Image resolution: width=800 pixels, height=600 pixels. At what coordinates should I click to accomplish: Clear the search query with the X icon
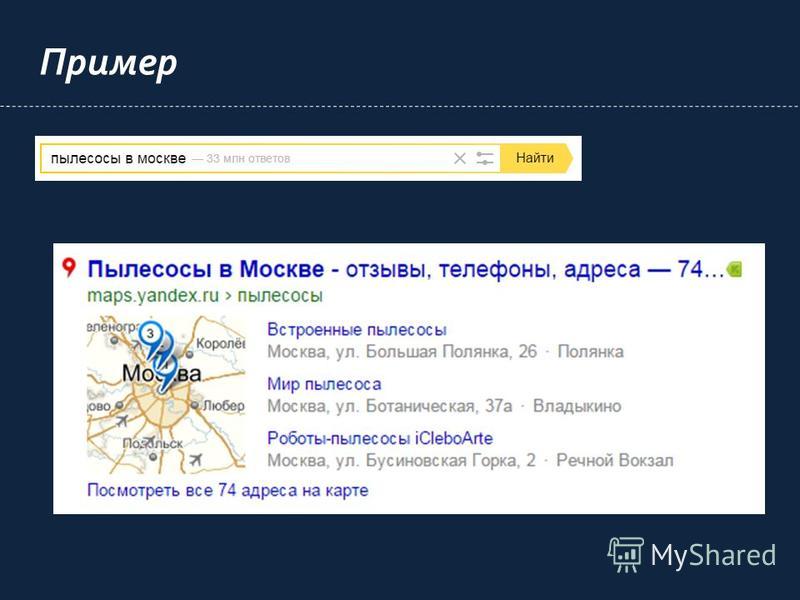tap(460, 159)
